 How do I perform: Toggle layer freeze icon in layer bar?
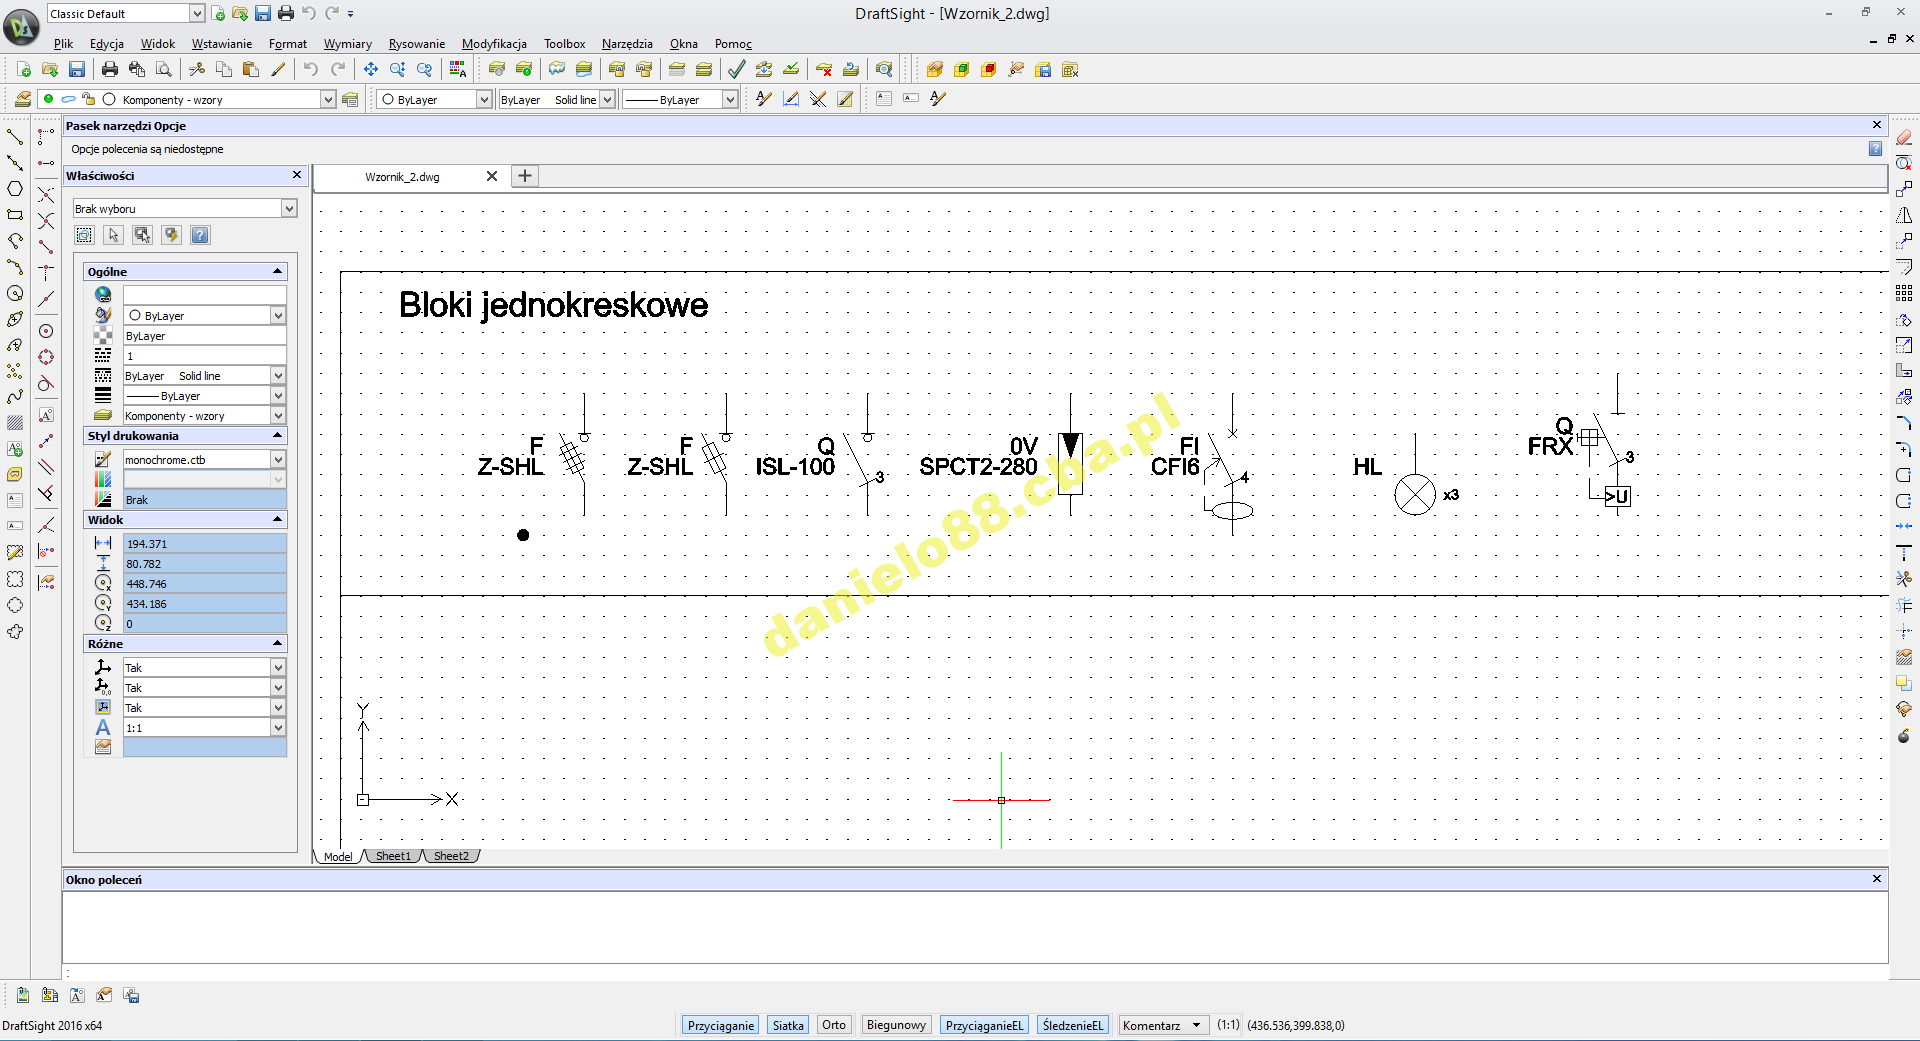coord(68,99)
